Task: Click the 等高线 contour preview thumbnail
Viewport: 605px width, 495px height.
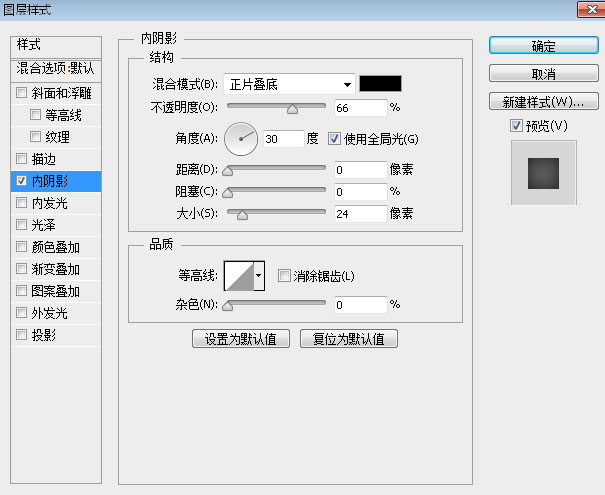Action: (239, 275)
